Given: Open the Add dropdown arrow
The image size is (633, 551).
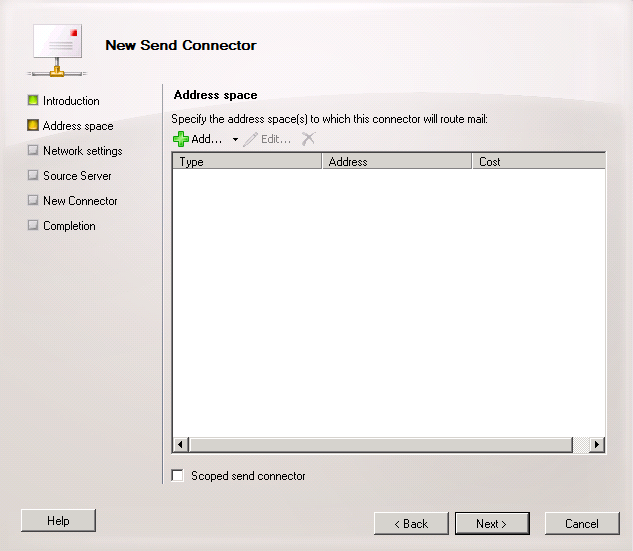Looking at the screenshot, I should tap(235, 140).
